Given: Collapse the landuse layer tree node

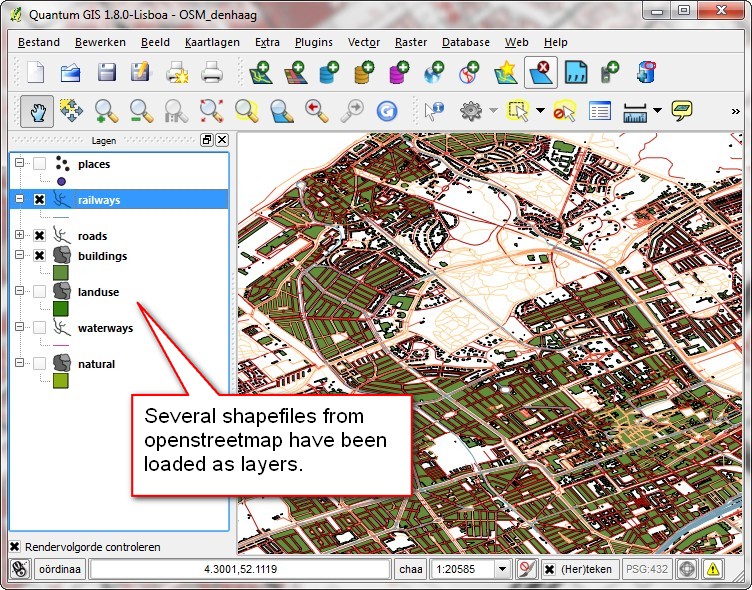Looking at the screenshot, I should 19,291.
